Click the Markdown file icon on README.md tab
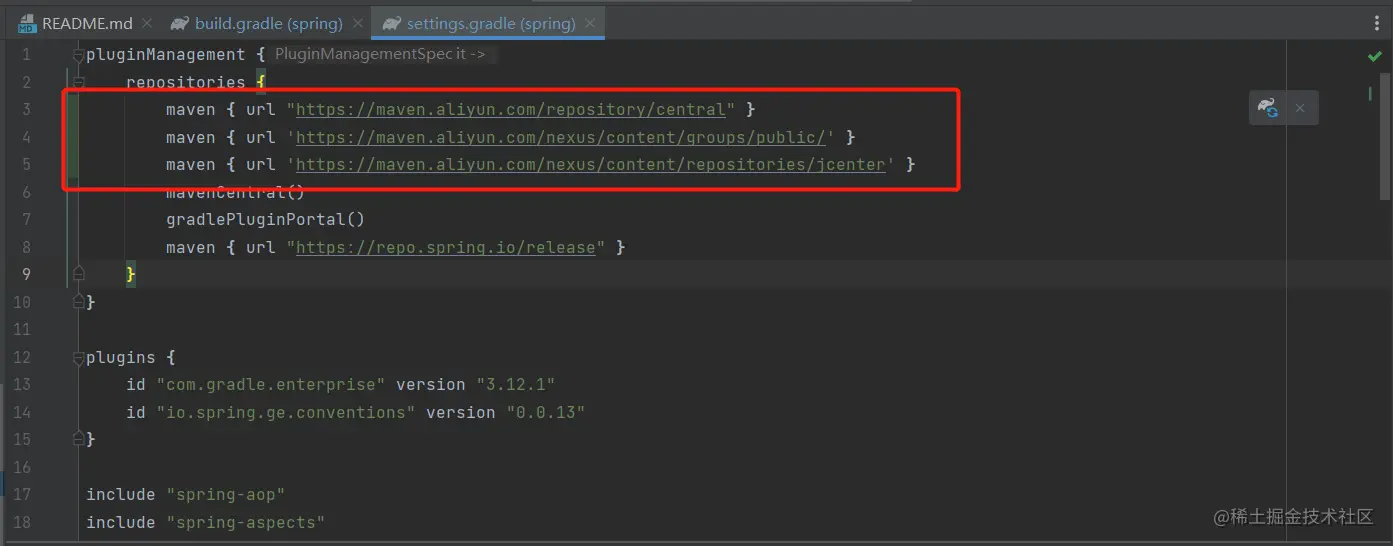This screenshot has width=1393, height=546. [27, 24]
